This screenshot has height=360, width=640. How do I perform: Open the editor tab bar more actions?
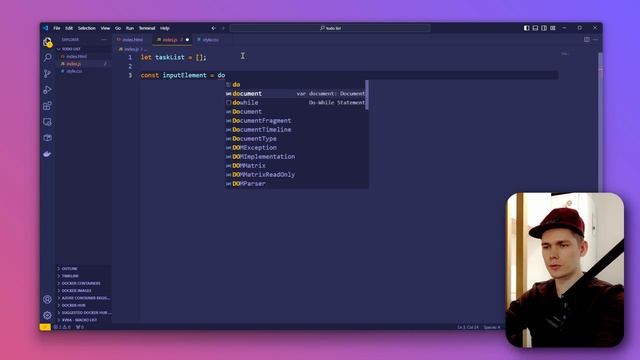tap(596, 40)
